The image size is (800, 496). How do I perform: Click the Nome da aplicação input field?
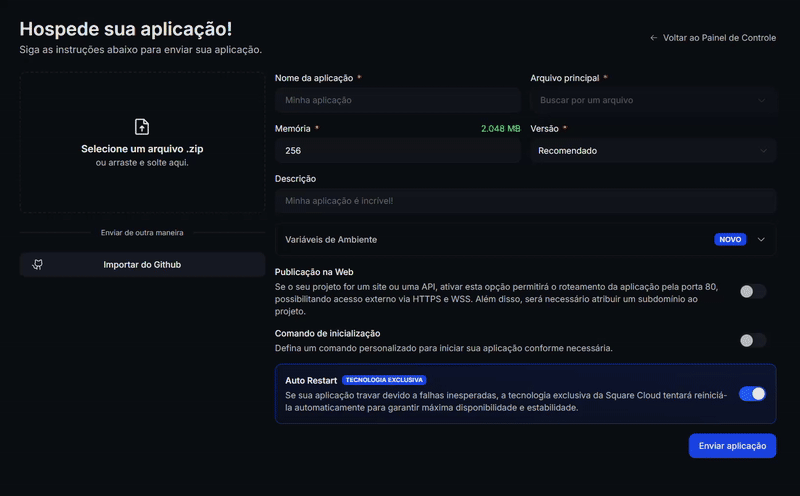[397, 100]
